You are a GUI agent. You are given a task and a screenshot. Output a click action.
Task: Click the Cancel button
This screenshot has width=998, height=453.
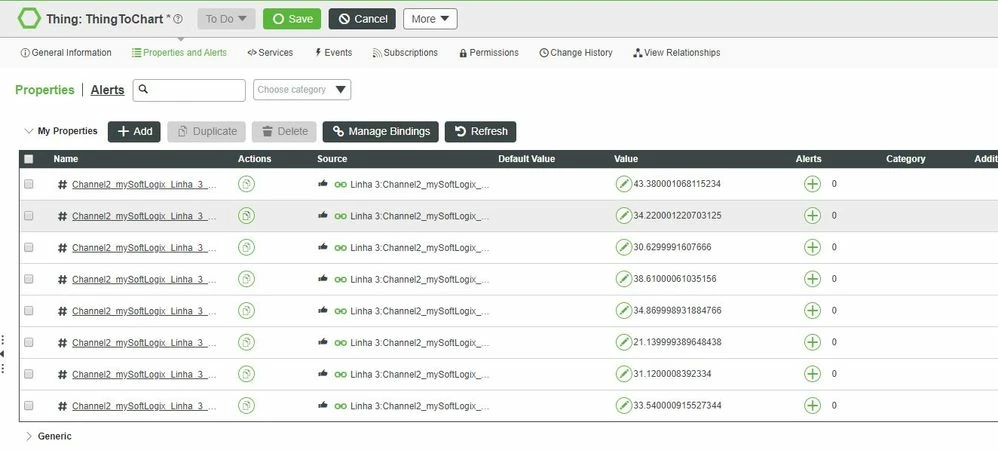point(362,19)
